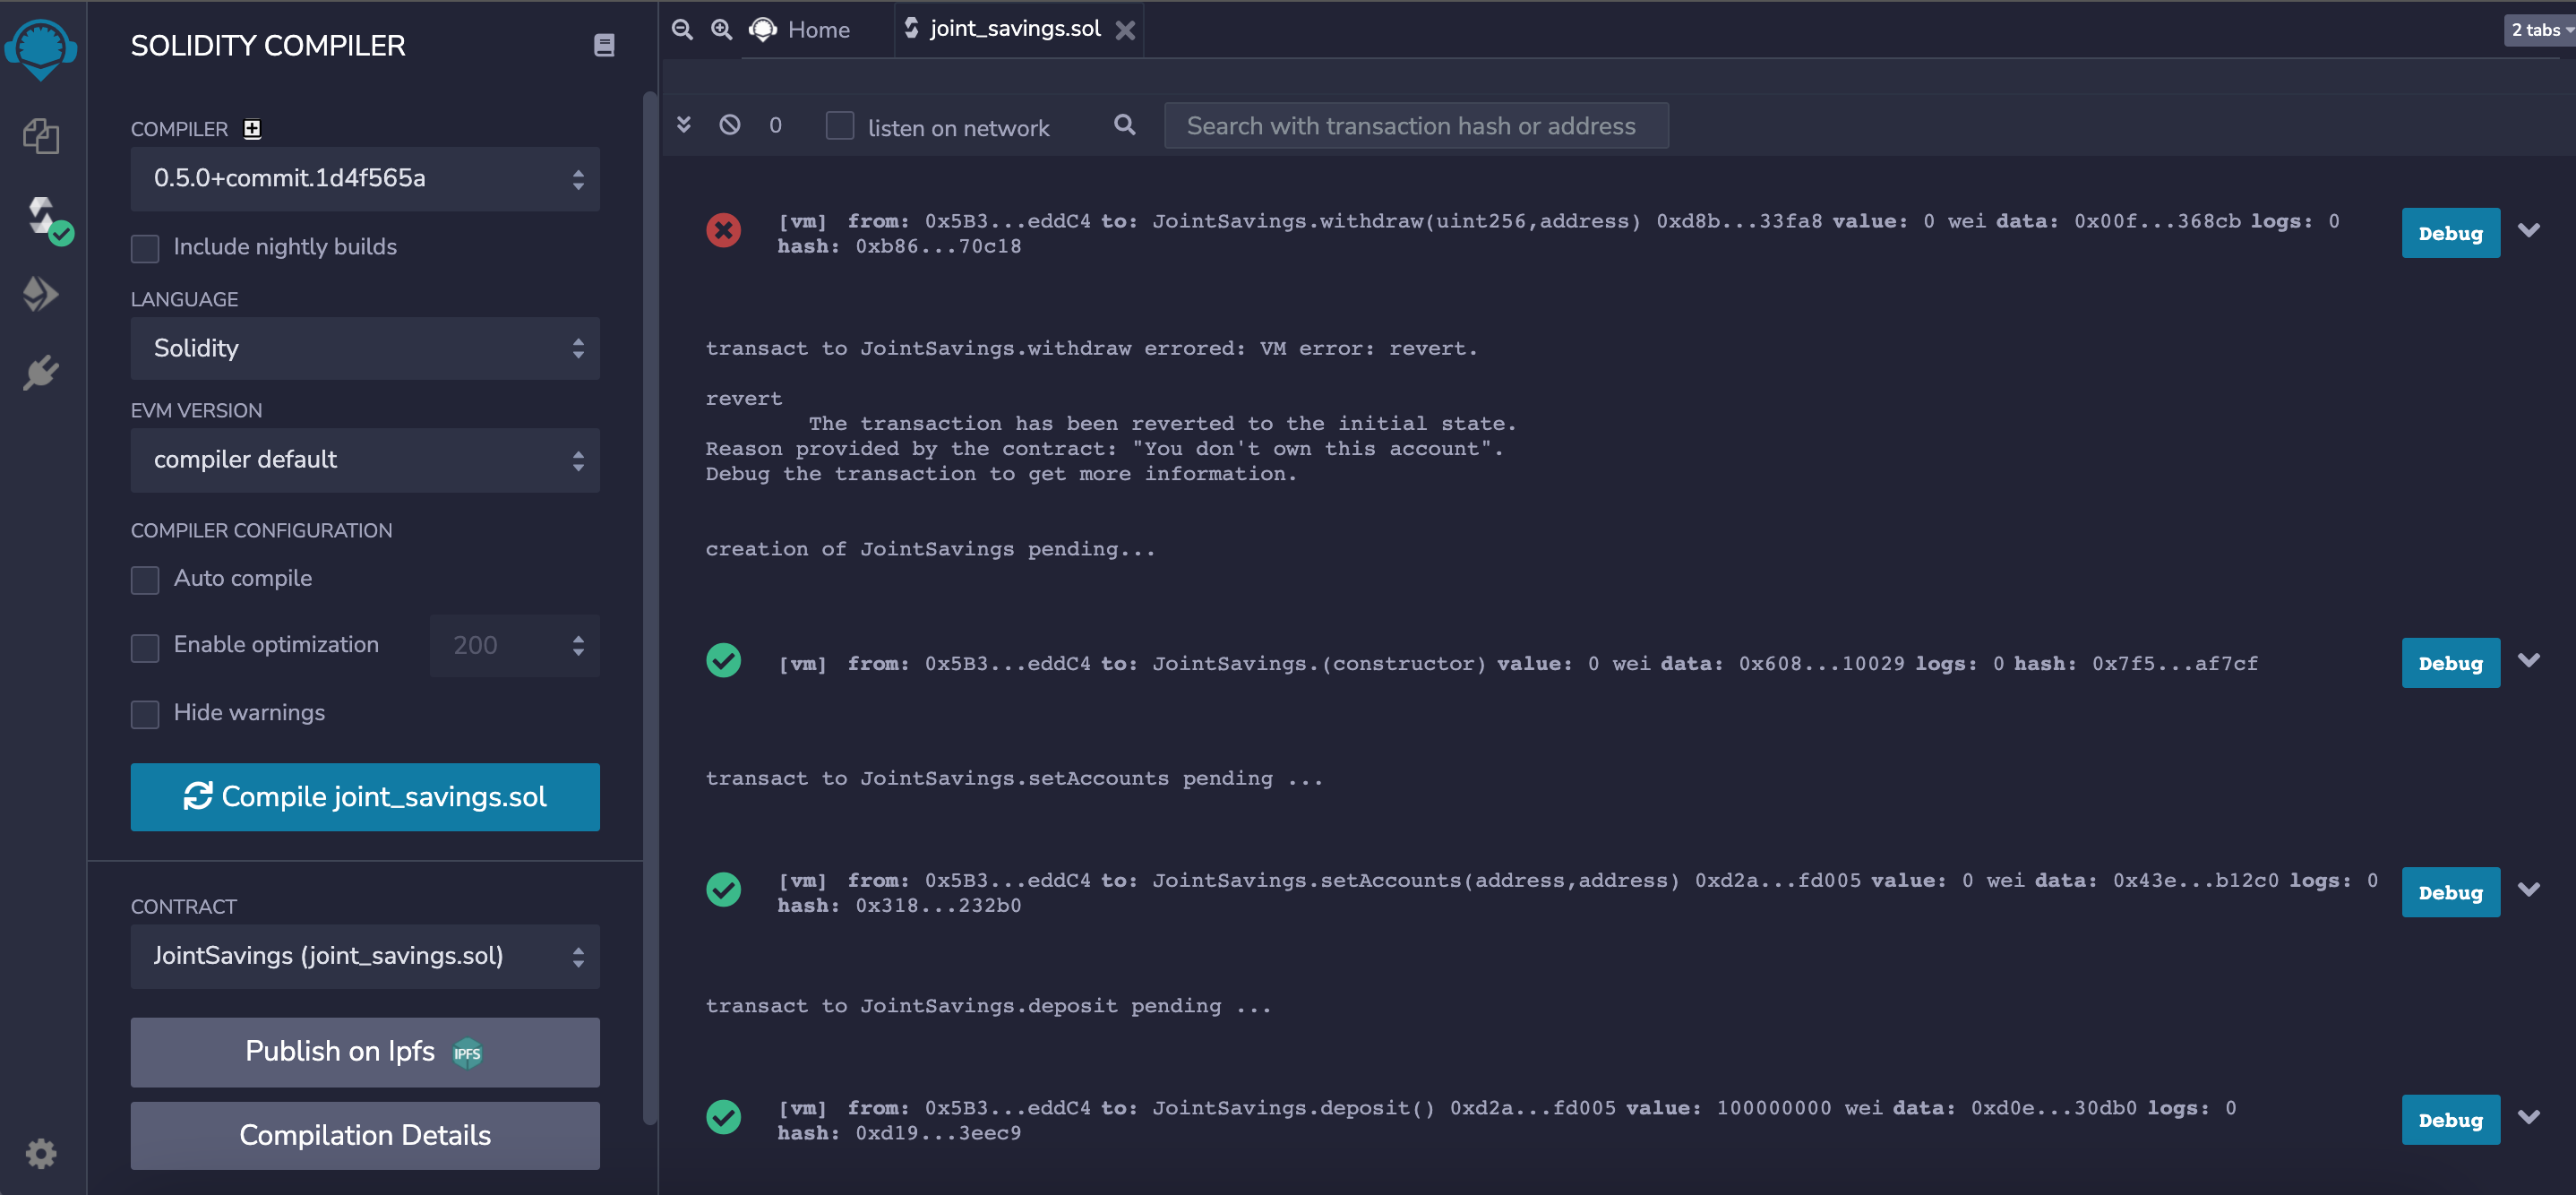Open the 2 tabs list dropdown

[2539, 30]
